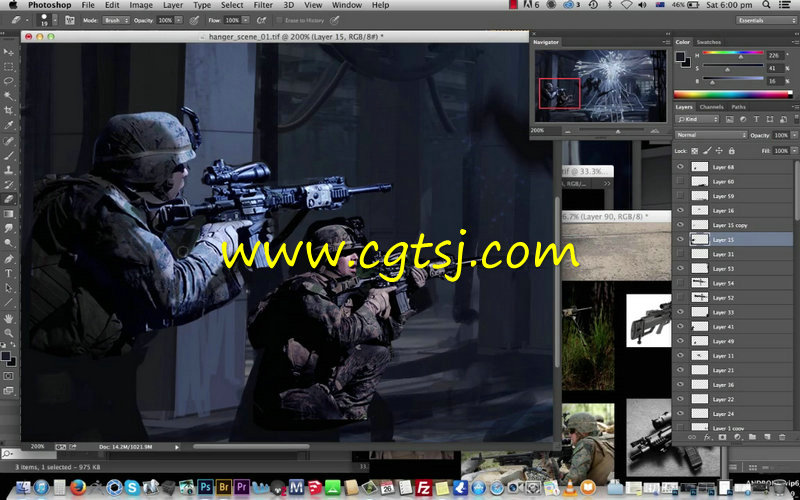
Task: Hide Layer 15 copy with its eye icon
Action: [680, 224]
